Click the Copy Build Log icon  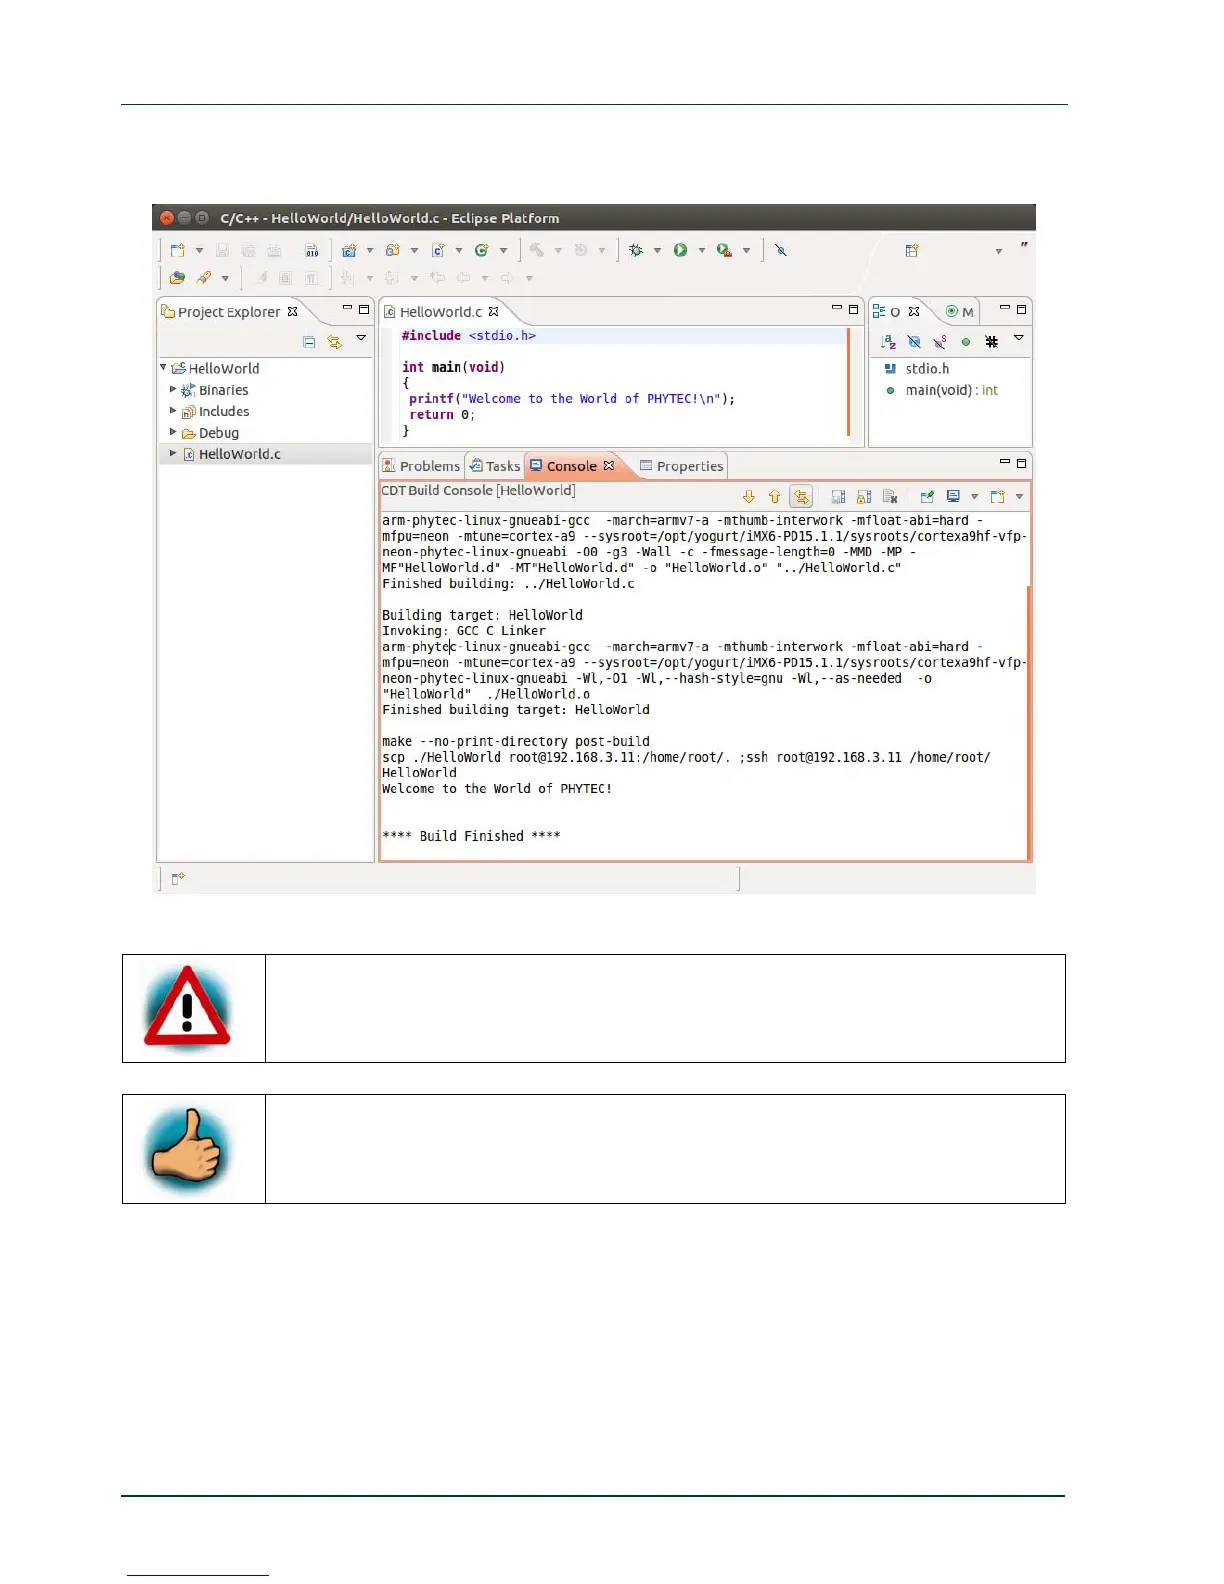(839, 497)
